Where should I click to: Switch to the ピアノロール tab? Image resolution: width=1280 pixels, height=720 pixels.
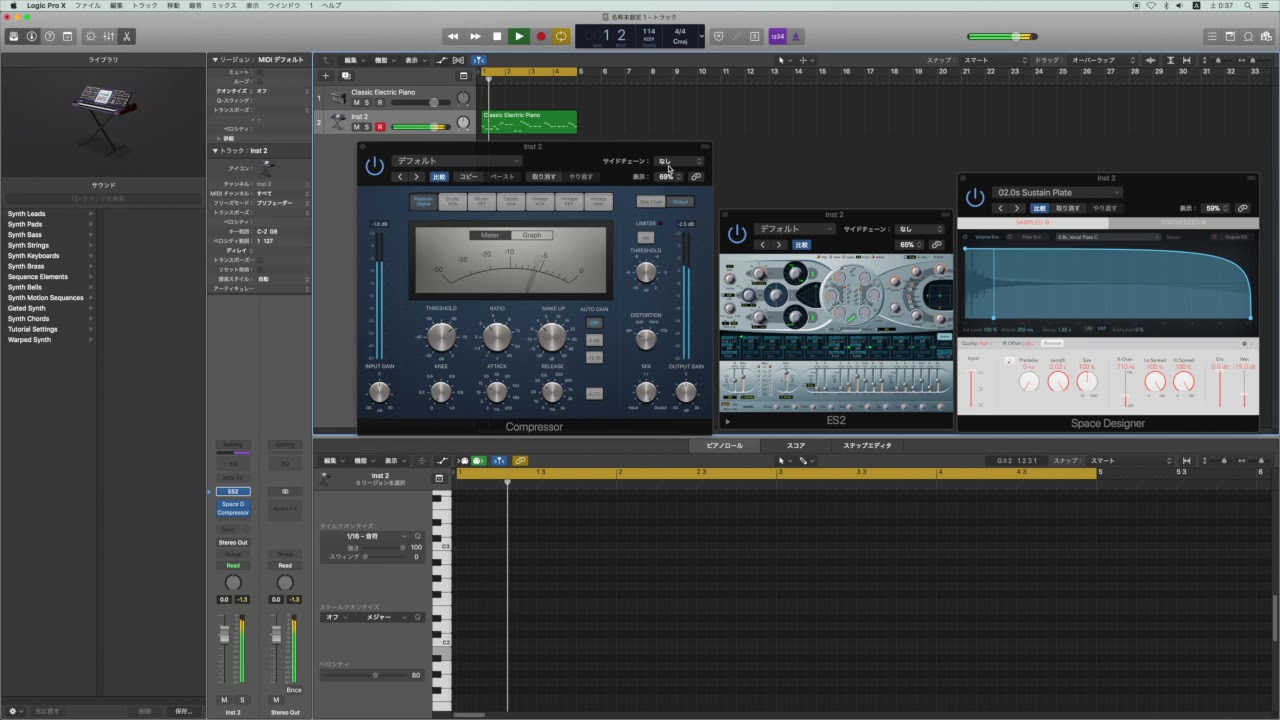click(x=724, y=445)
